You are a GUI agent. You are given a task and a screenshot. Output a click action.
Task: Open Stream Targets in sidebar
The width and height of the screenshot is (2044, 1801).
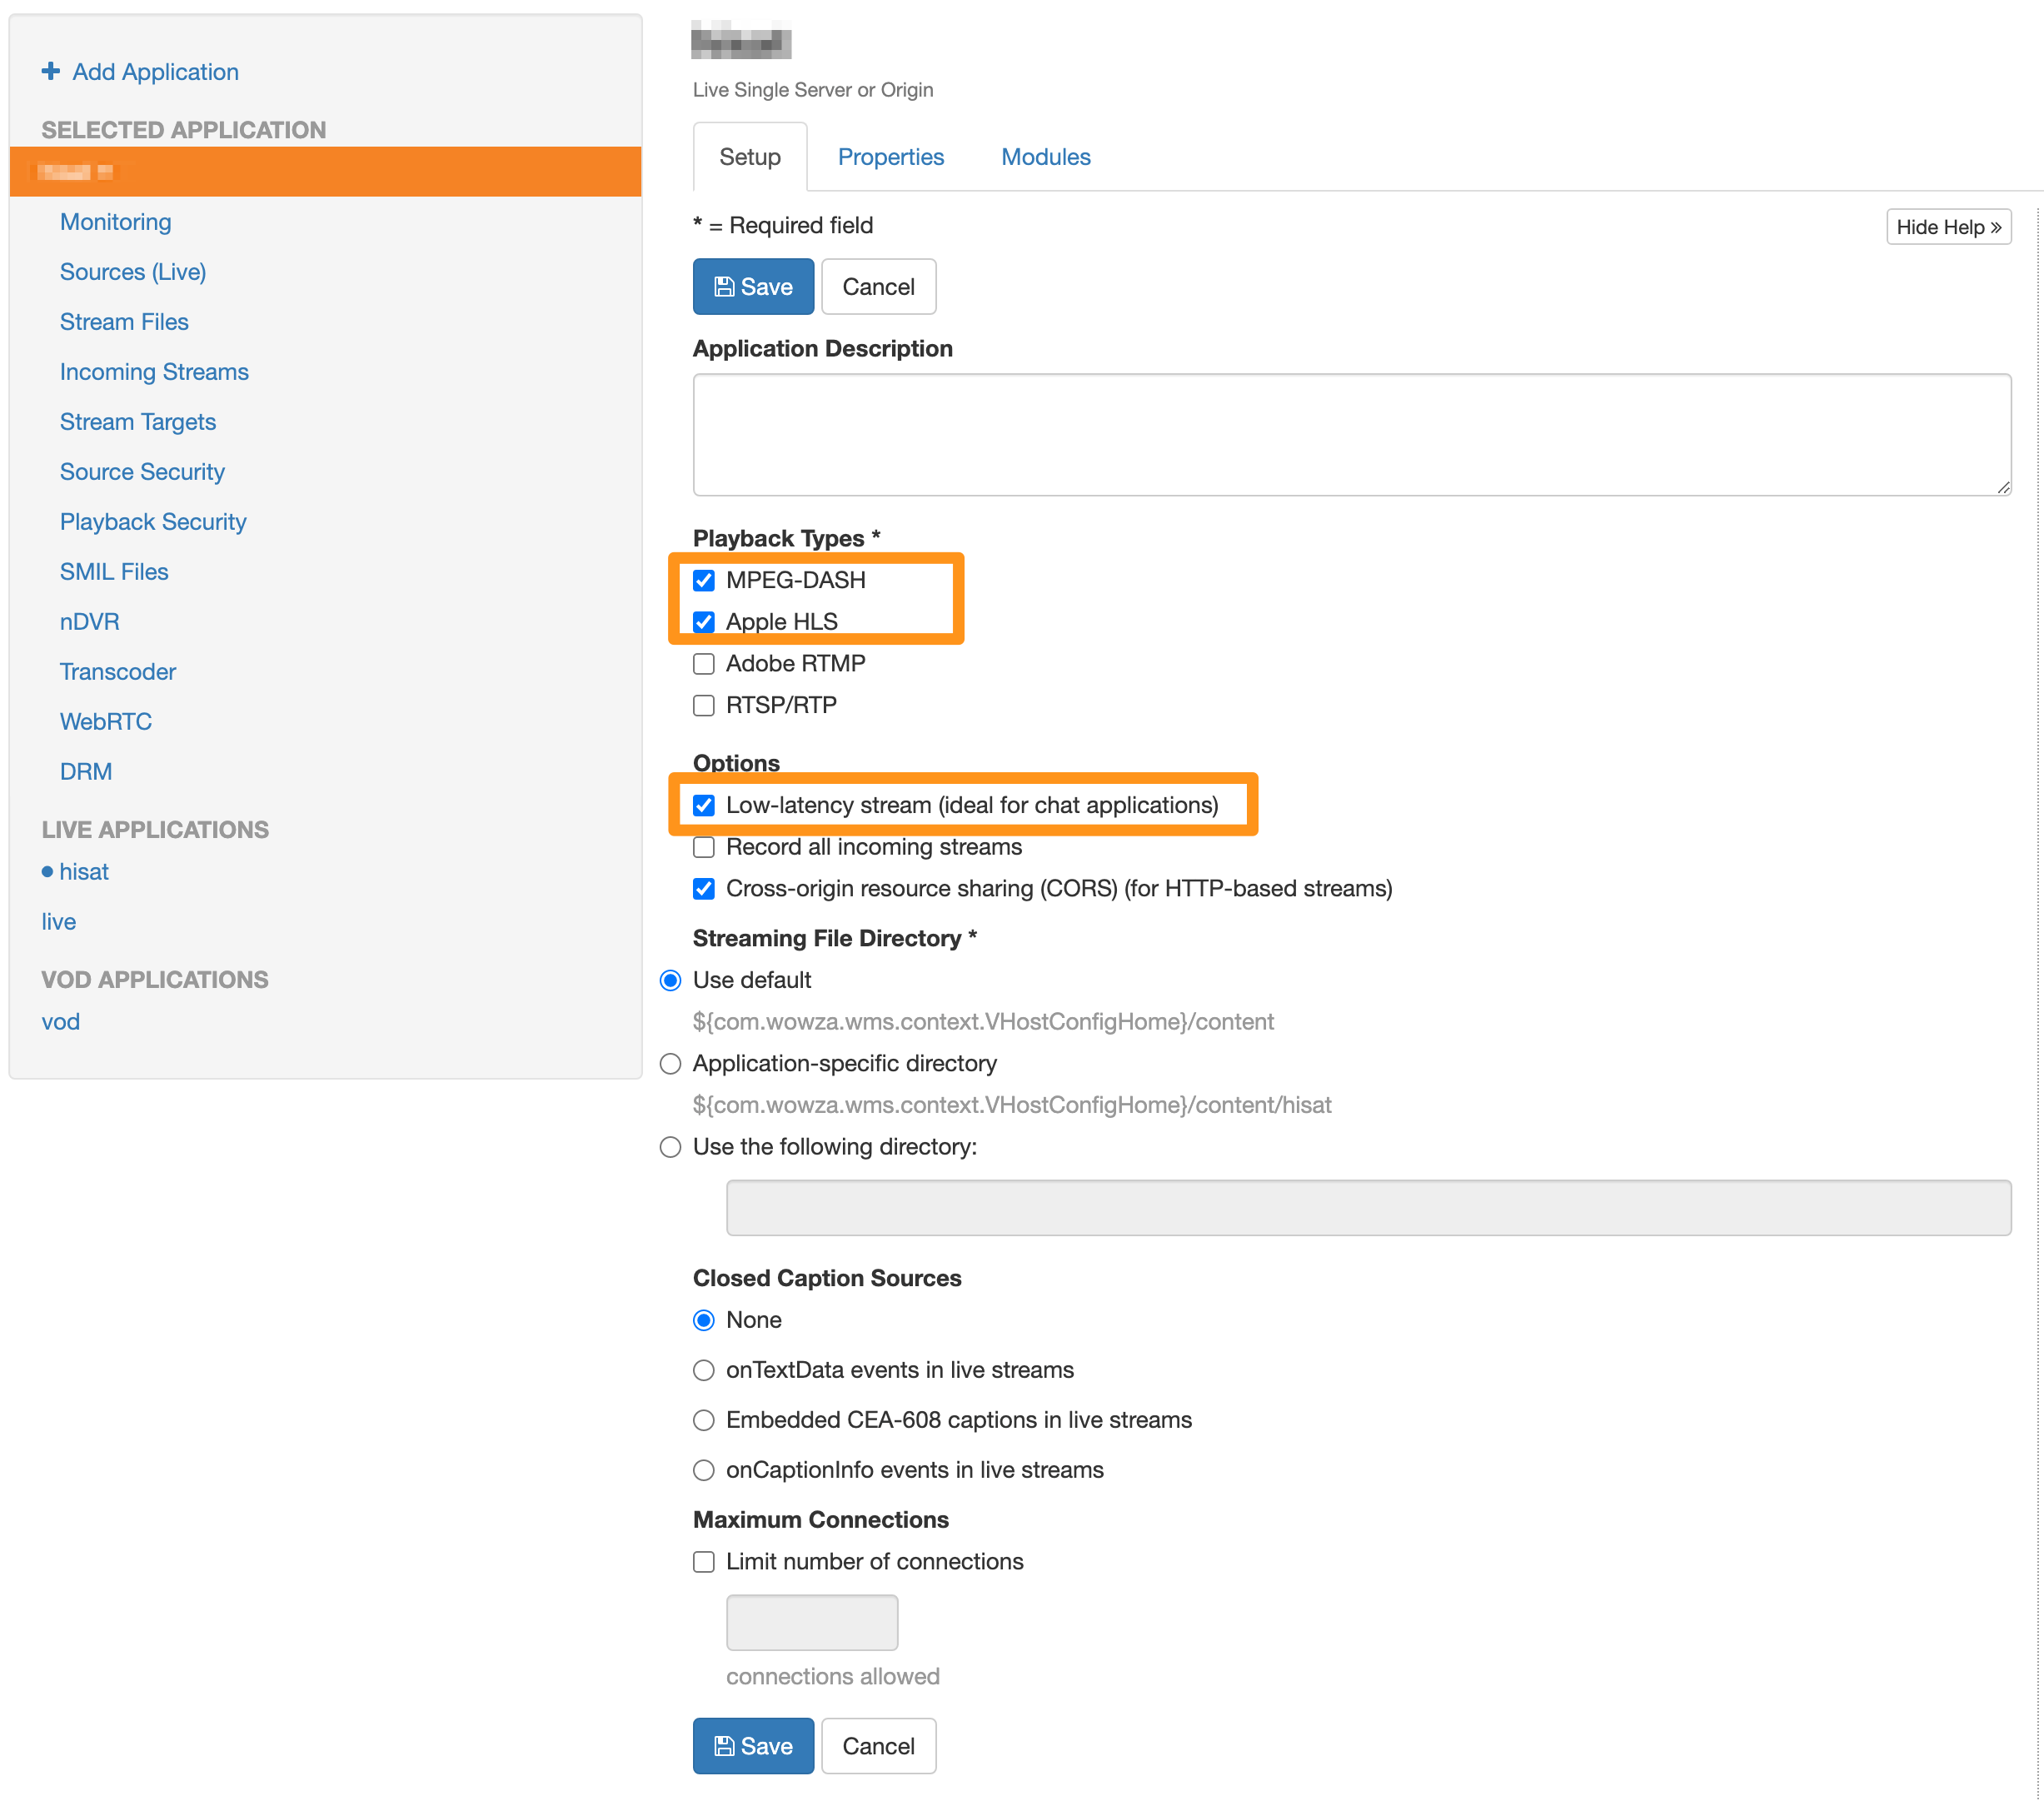pos(138,422)
